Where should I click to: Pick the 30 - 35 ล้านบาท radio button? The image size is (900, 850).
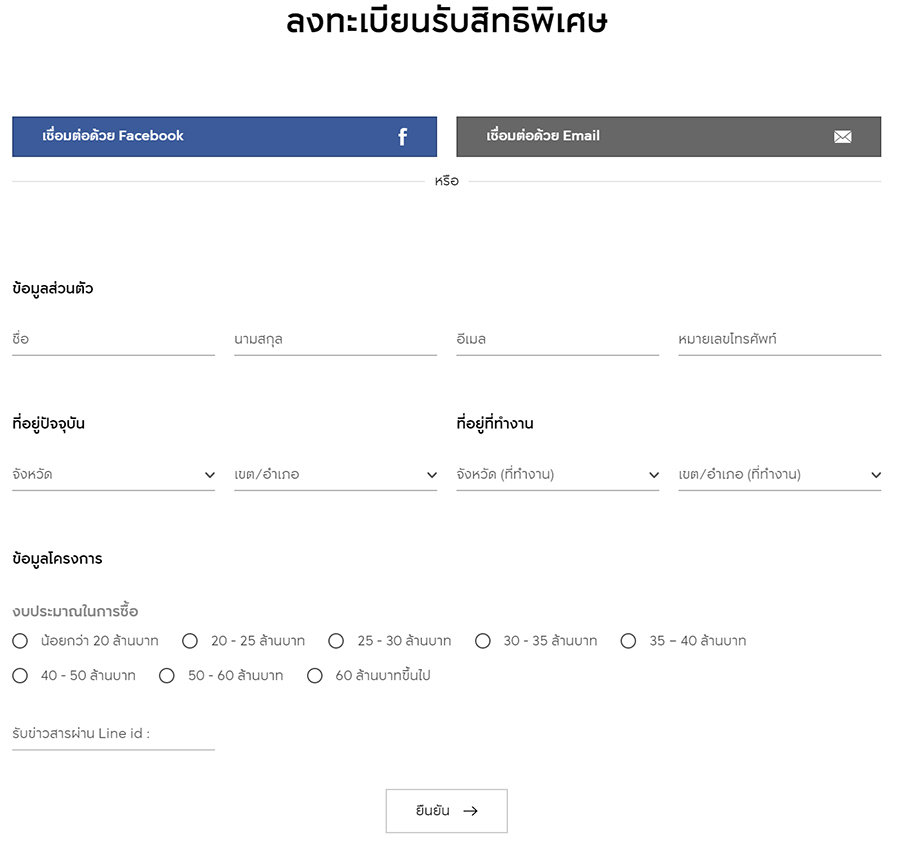tap(483, 641)
